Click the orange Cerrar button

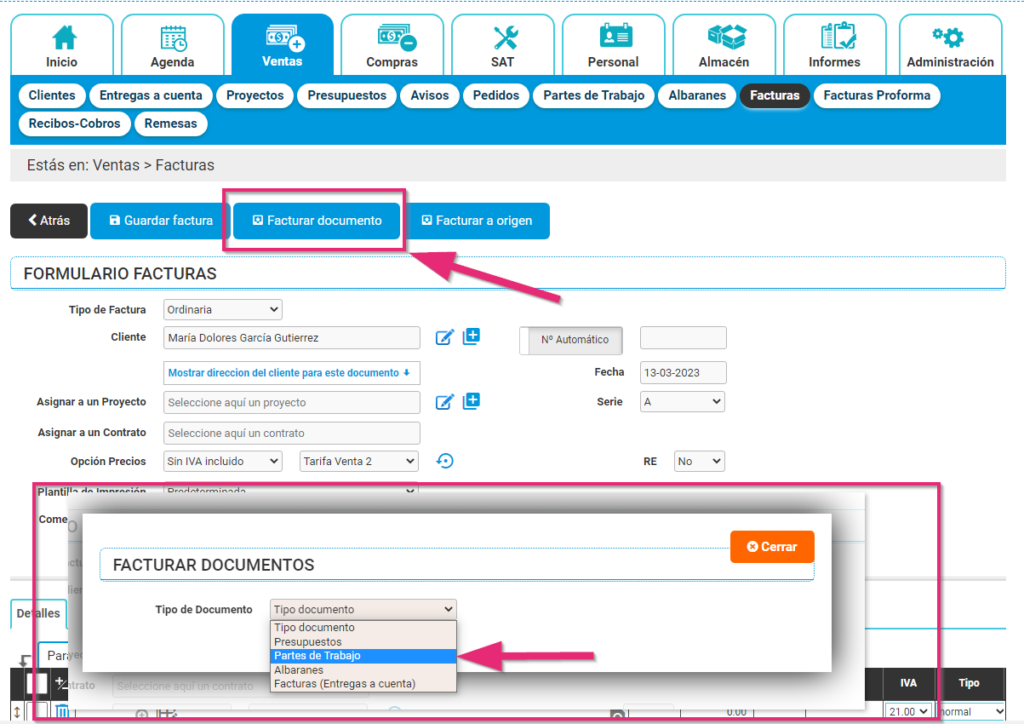[x=772, y=547]
